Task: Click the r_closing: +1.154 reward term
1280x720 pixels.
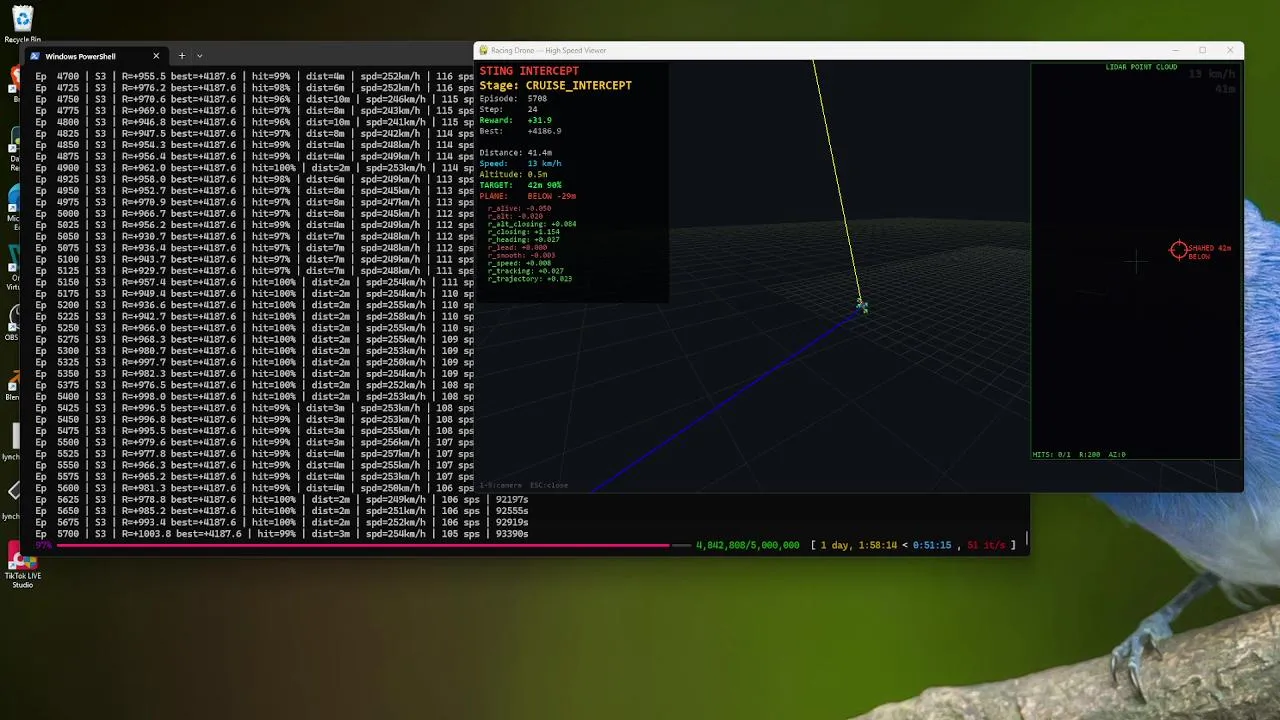Action: tap(524, 232)
